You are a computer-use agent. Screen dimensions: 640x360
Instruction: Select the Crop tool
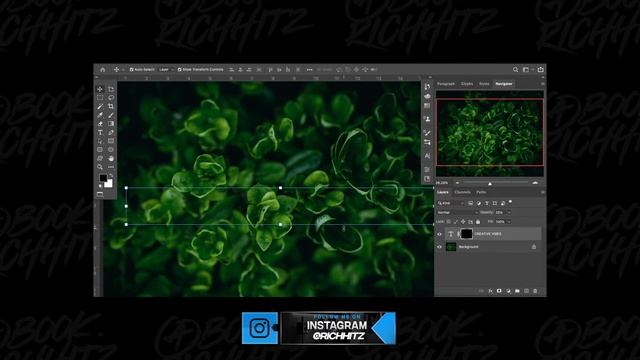point(111,107)
